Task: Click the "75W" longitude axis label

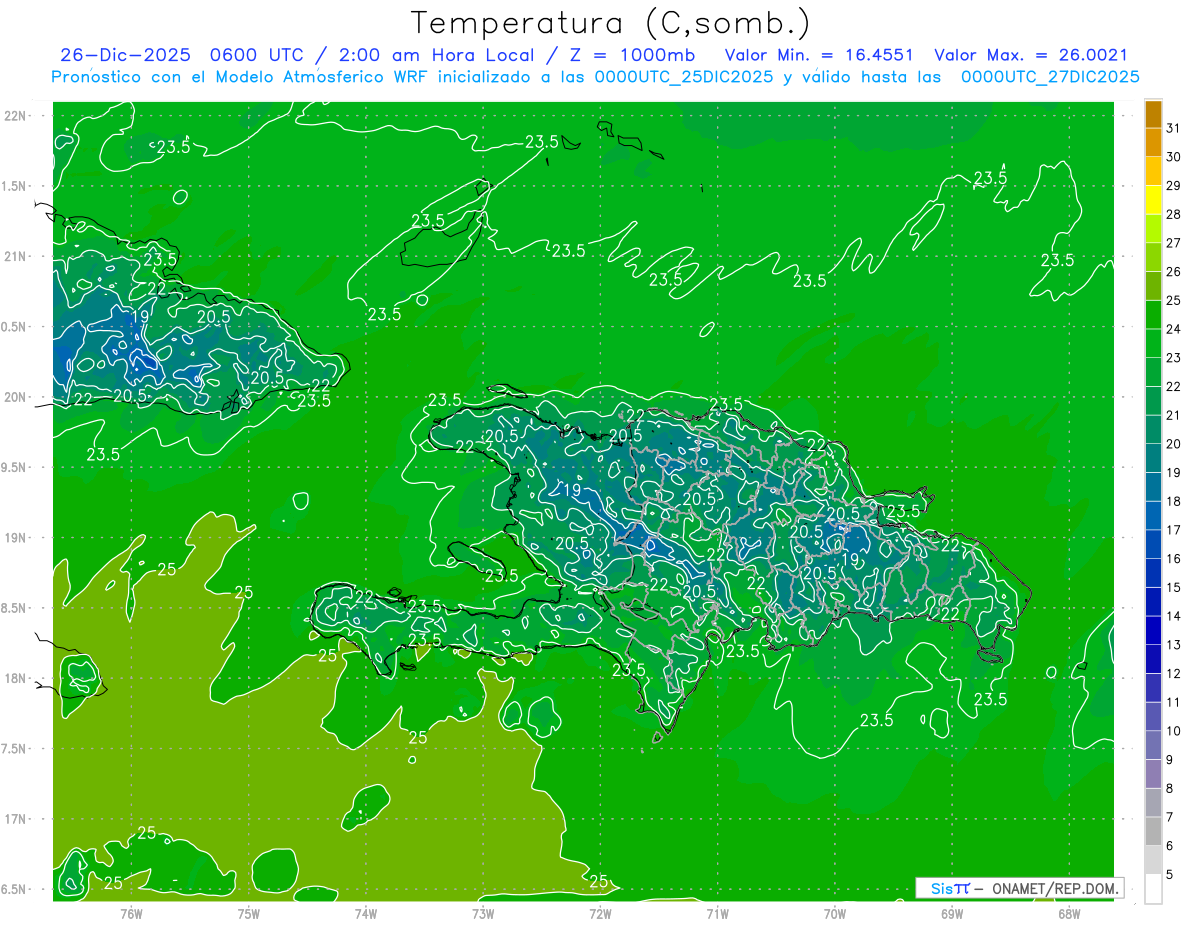Action: [x=249, y=914]
